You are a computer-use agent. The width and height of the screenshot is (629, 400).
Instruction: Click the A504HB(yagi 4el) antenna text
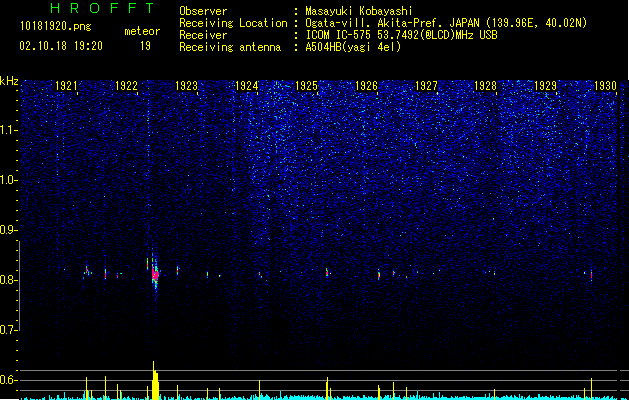(x=353, y=47)
